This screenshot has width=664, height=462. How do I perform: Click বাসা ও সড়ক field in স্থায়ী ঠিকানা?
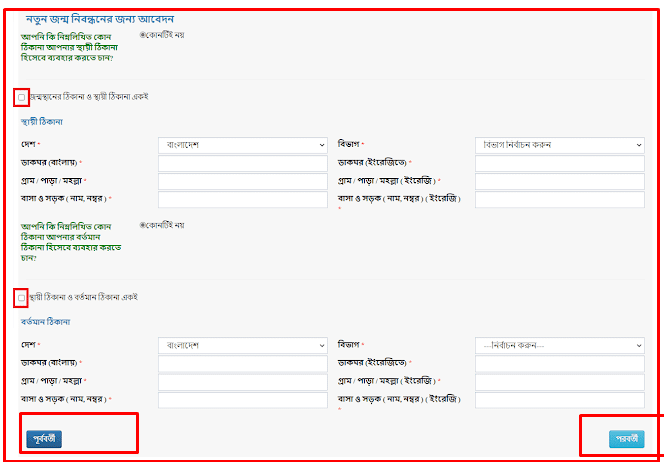pyautogui.click(x=242, y=199)
